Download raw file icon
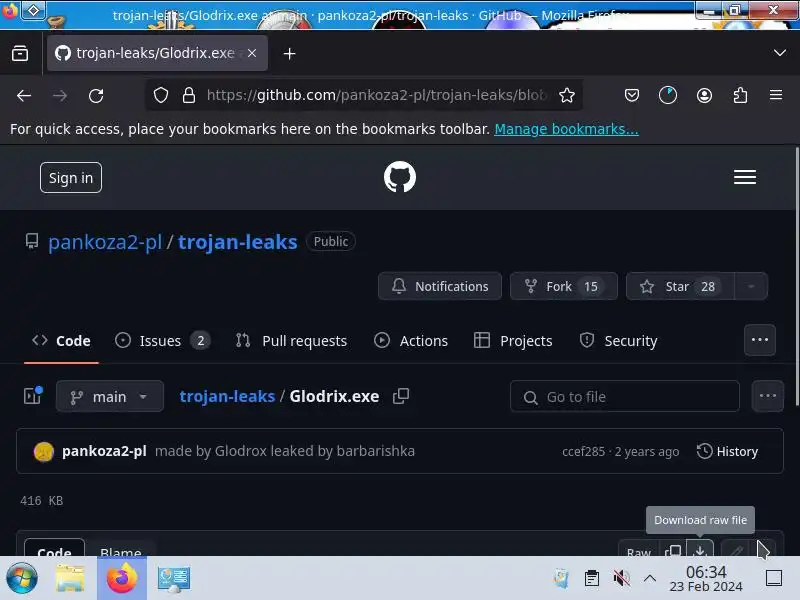Image resolution: width=800 pixels, height=600 pixels. click(x=700, y=550)
